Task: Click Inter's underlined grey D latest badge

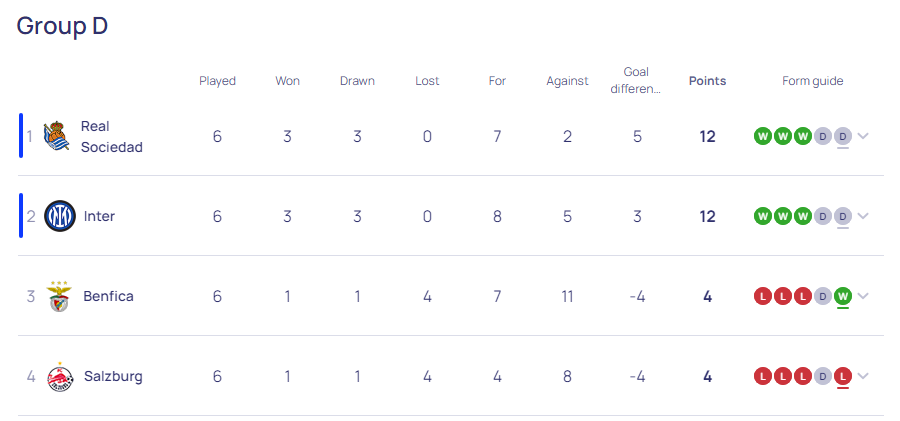Action: [843, 216]
